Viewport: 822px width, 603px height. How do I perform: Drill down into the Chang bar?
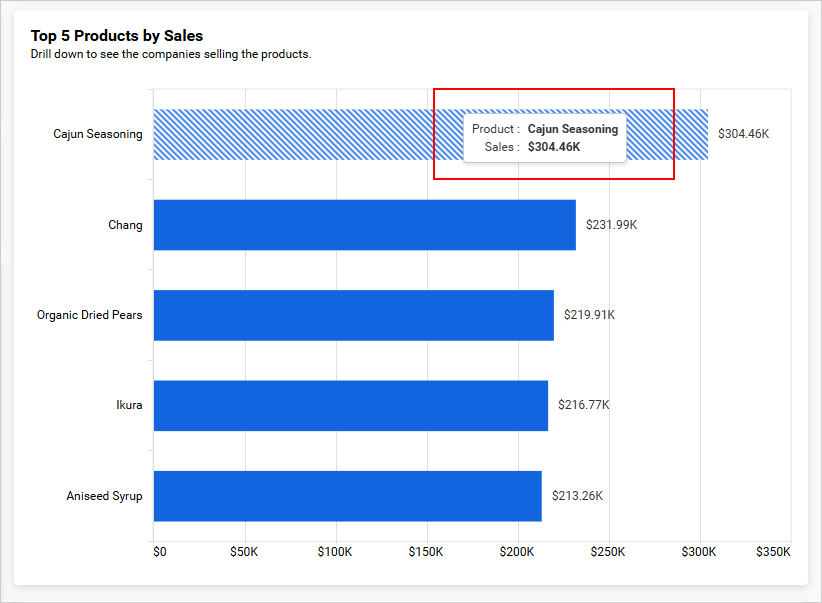click(x=364, y=225)
